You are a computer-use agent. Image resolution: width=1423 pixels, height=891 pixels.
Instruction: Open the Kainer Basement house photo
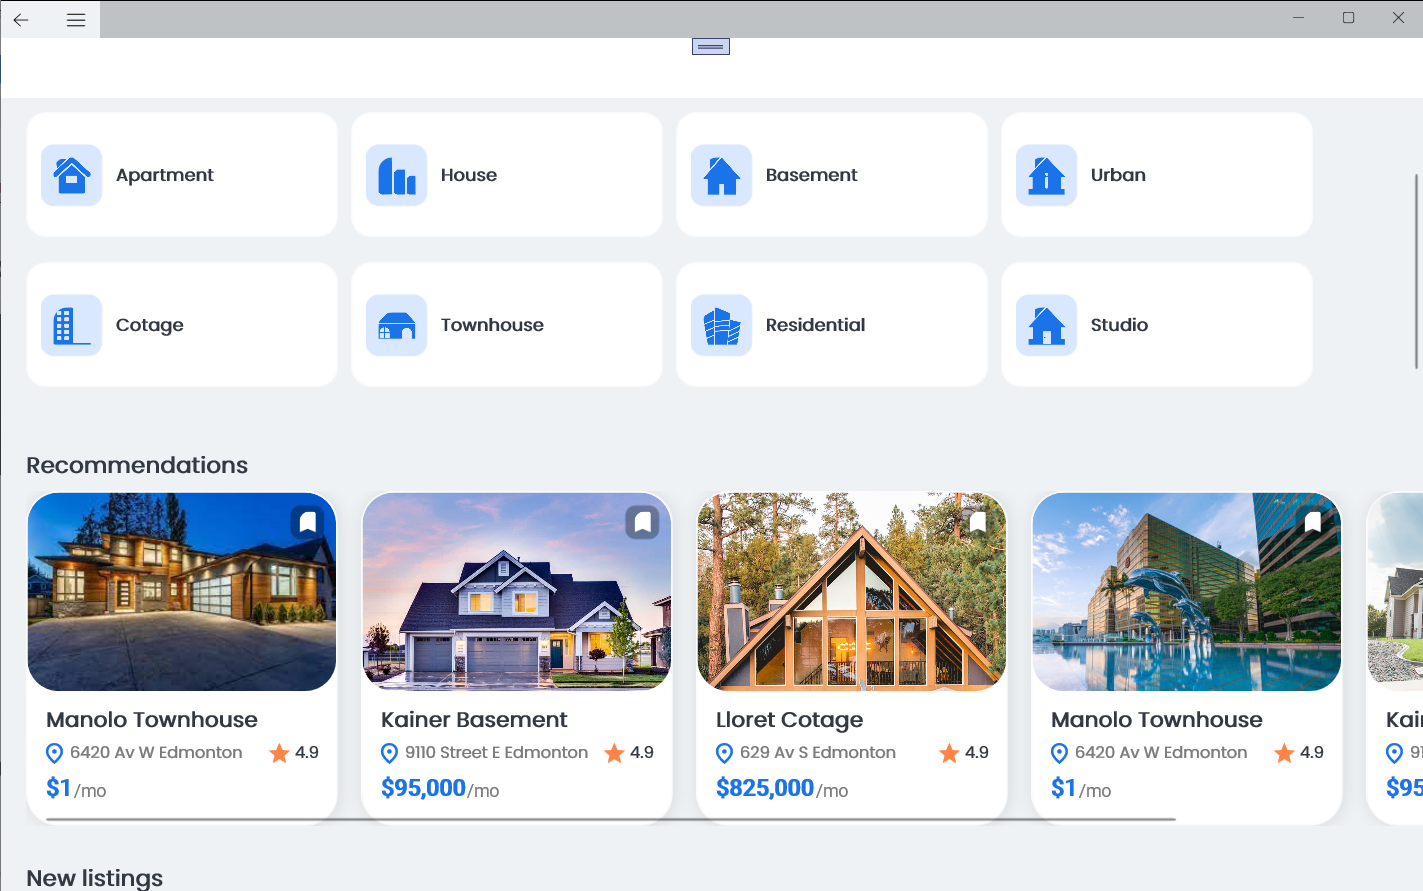[x=517, y=591]
